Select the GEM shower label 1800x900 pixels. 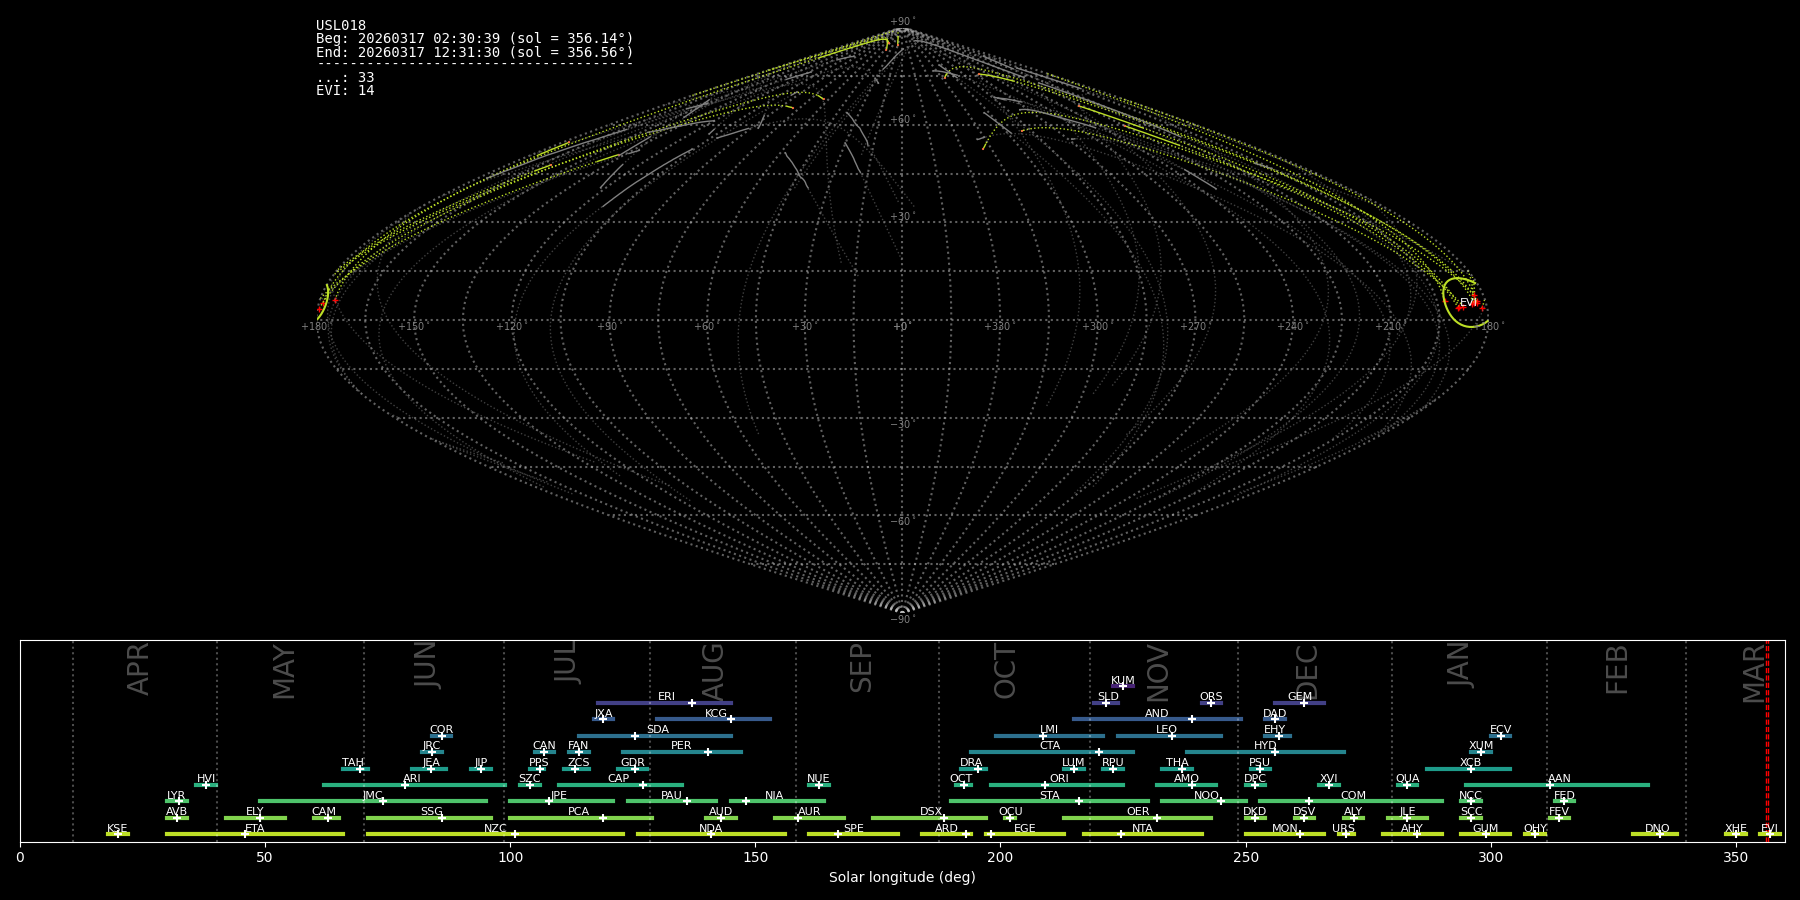pos(1299,697)
